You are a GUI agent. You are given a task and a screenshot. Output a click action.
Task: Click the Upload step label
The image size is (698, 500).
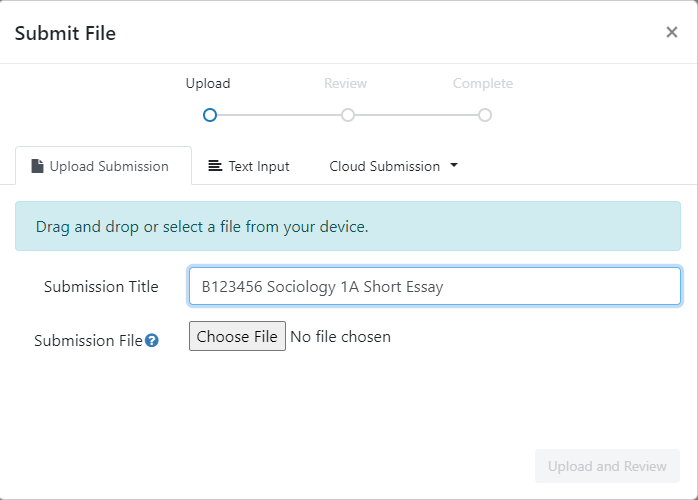point(208,84)
